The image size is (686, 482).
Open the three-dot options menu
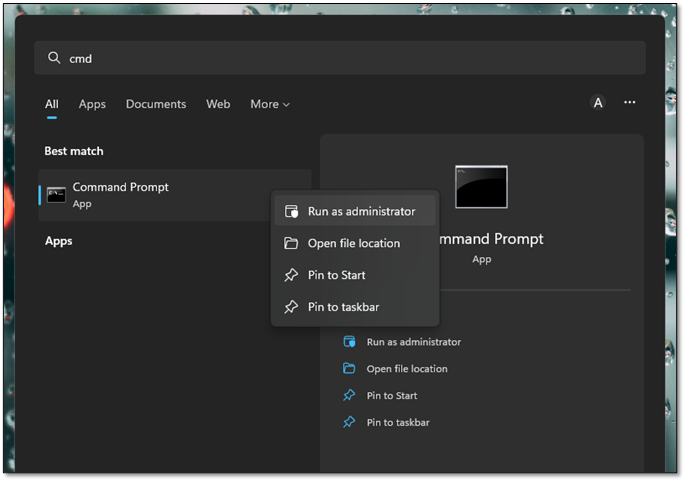click(630, 102)
